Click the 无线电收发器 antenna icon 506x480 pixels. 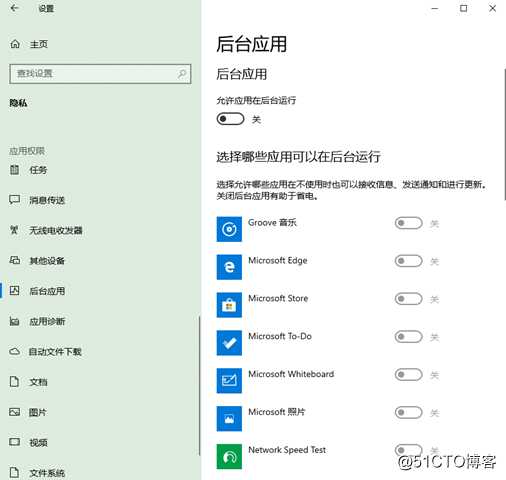(x=14, y=230)
